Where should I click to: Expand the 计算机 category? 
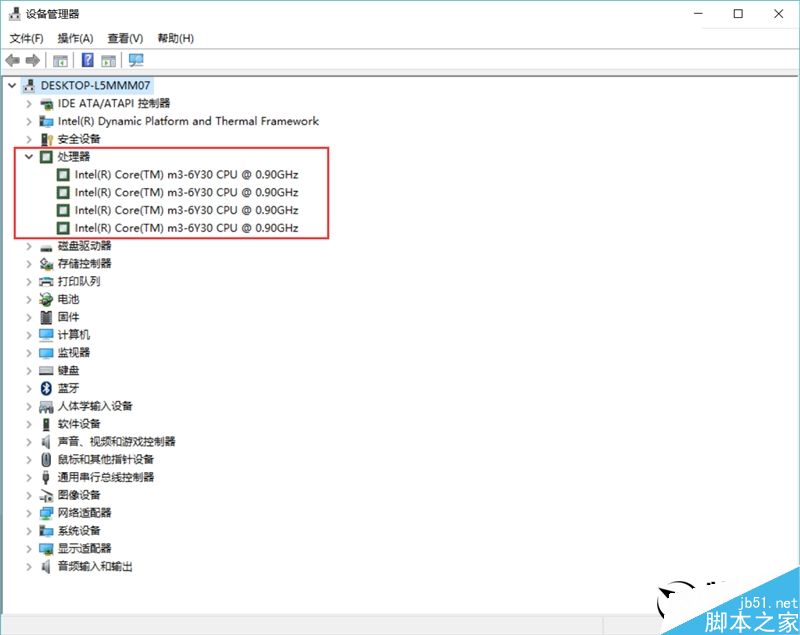29,335
